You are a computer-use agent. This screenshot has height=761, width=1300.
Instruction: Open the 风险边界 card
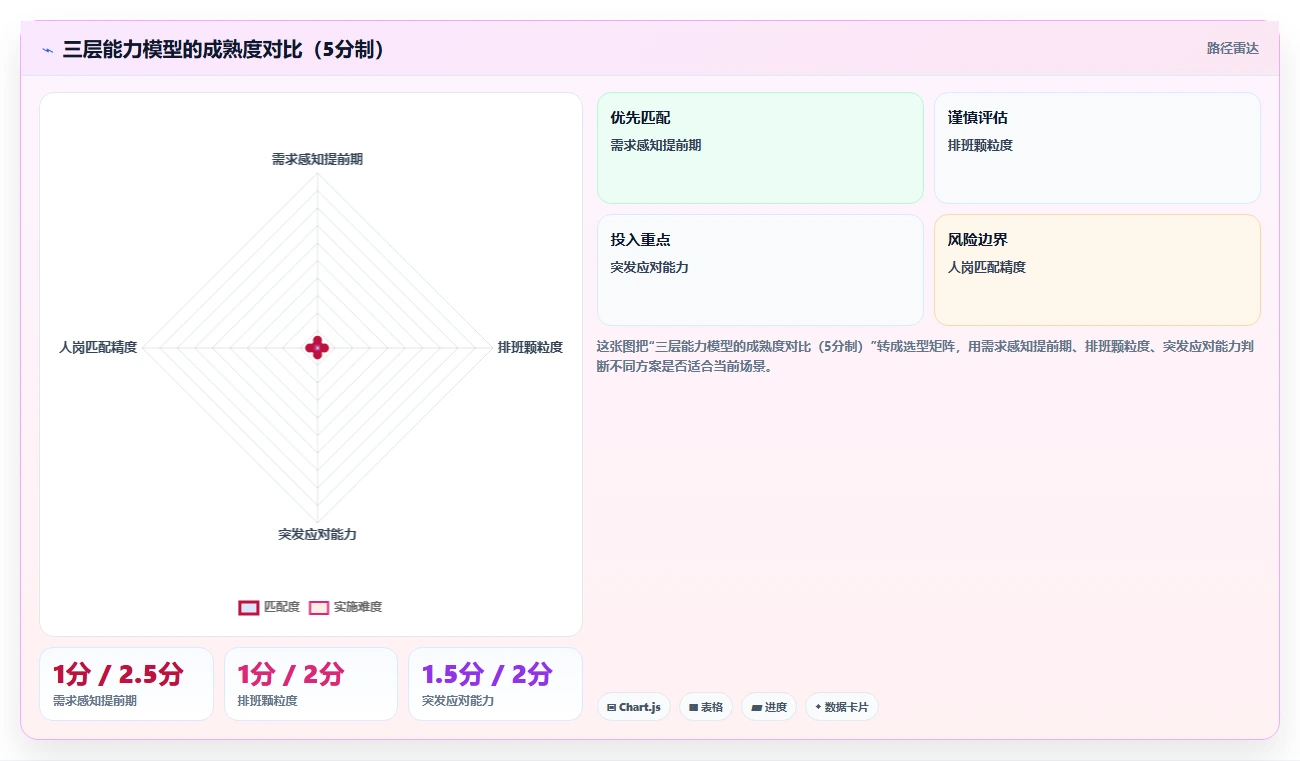pyautogui.click(x=1097, y=270)
